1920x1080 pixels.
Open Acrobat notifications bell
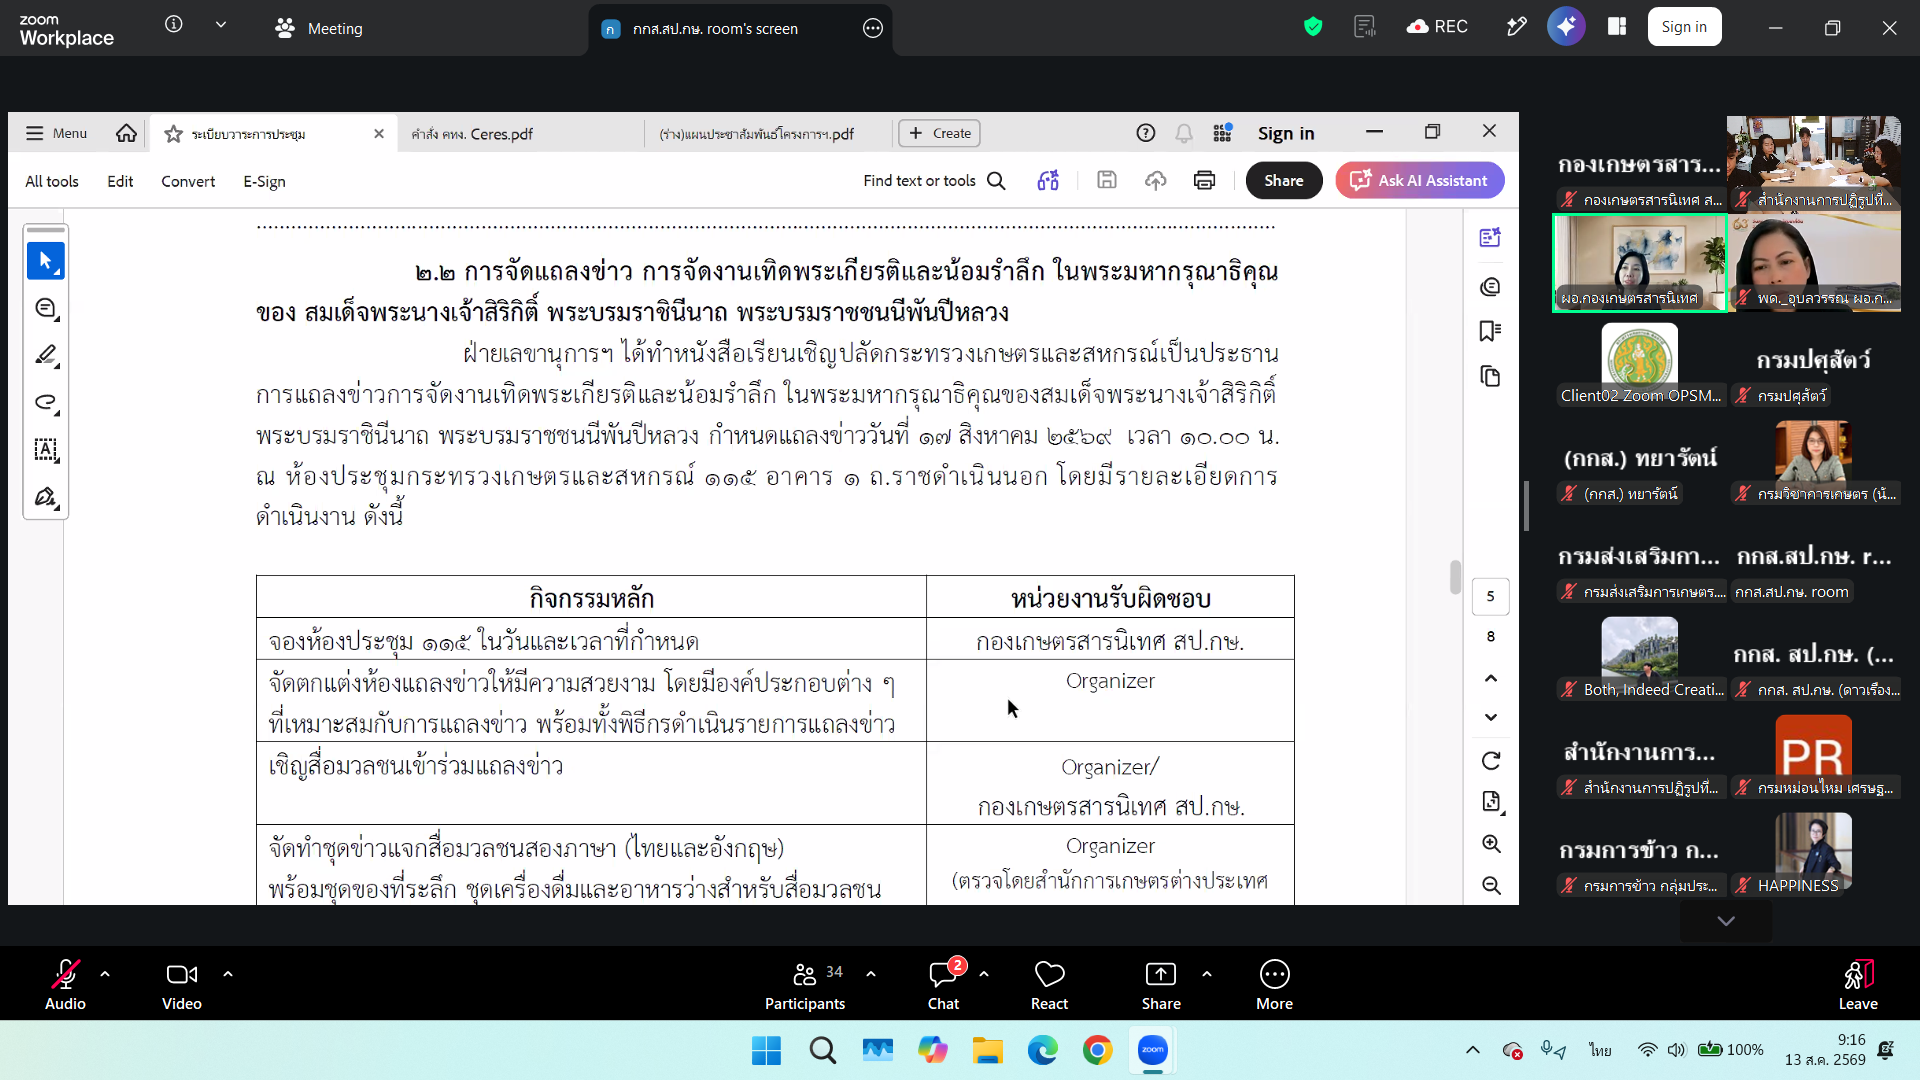[1184, 133]
